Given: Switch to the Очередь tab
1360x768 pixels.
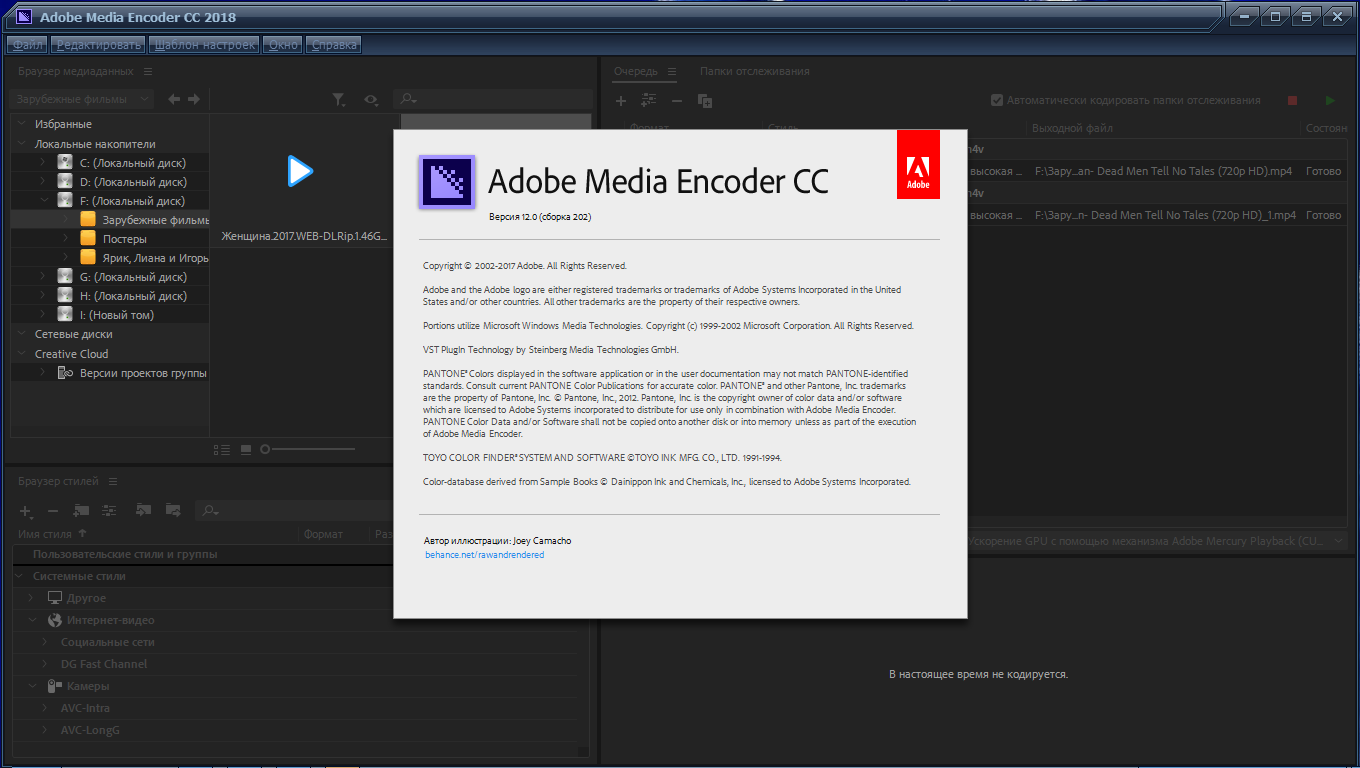Looking at the screenshot, I should coord(636,71).
